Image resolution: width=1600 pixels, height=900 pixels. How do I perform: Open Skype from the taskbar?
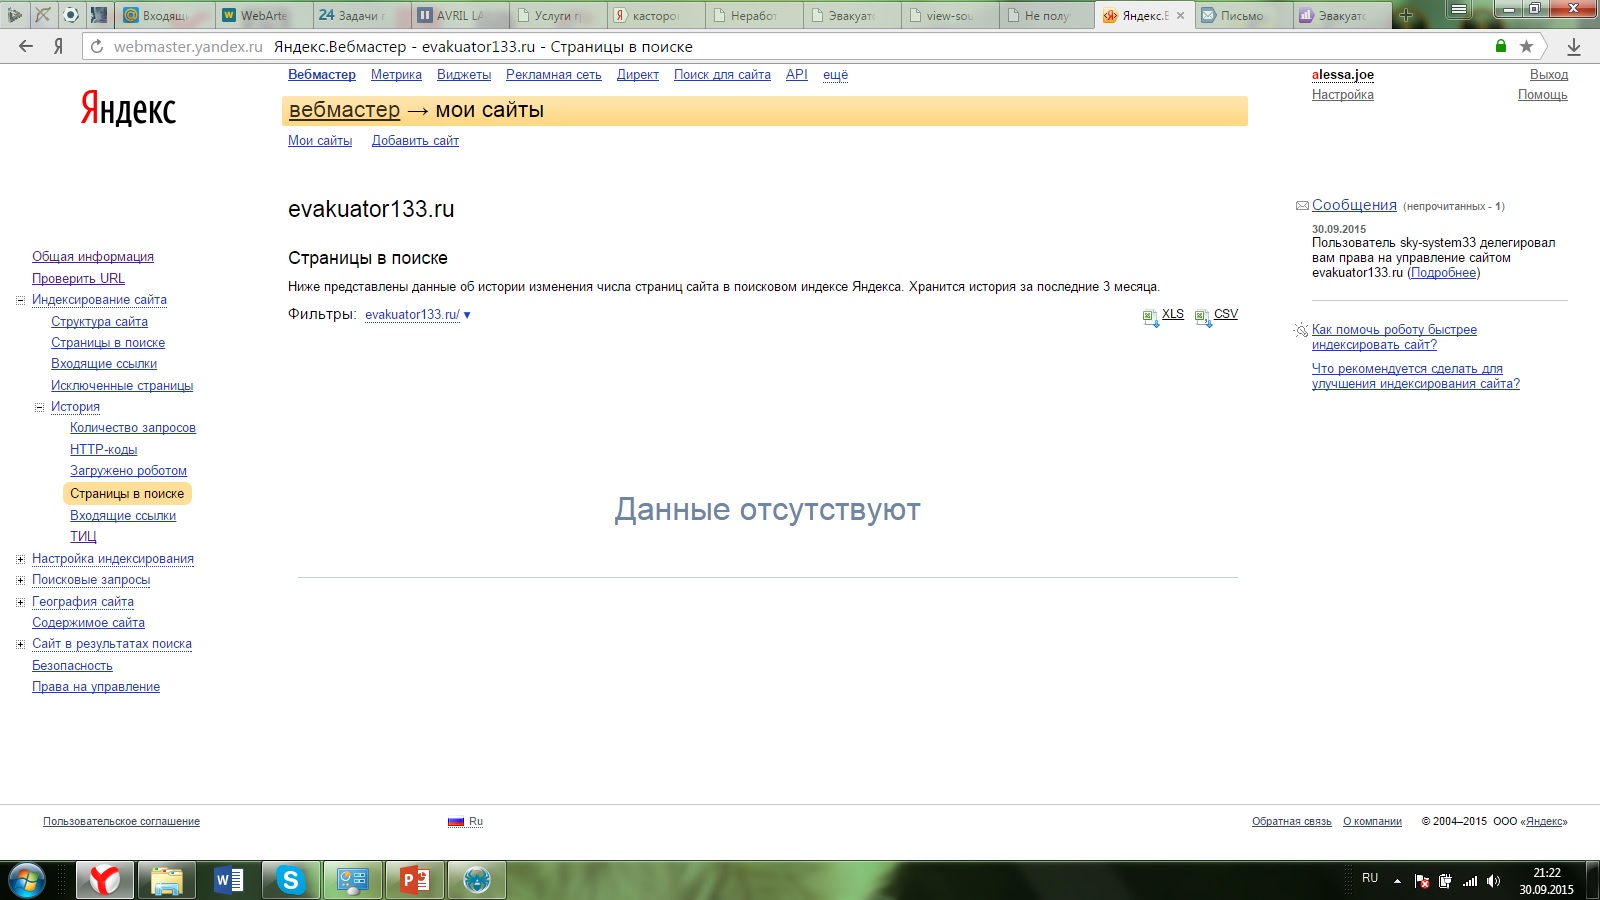click(x=291, y=880)
